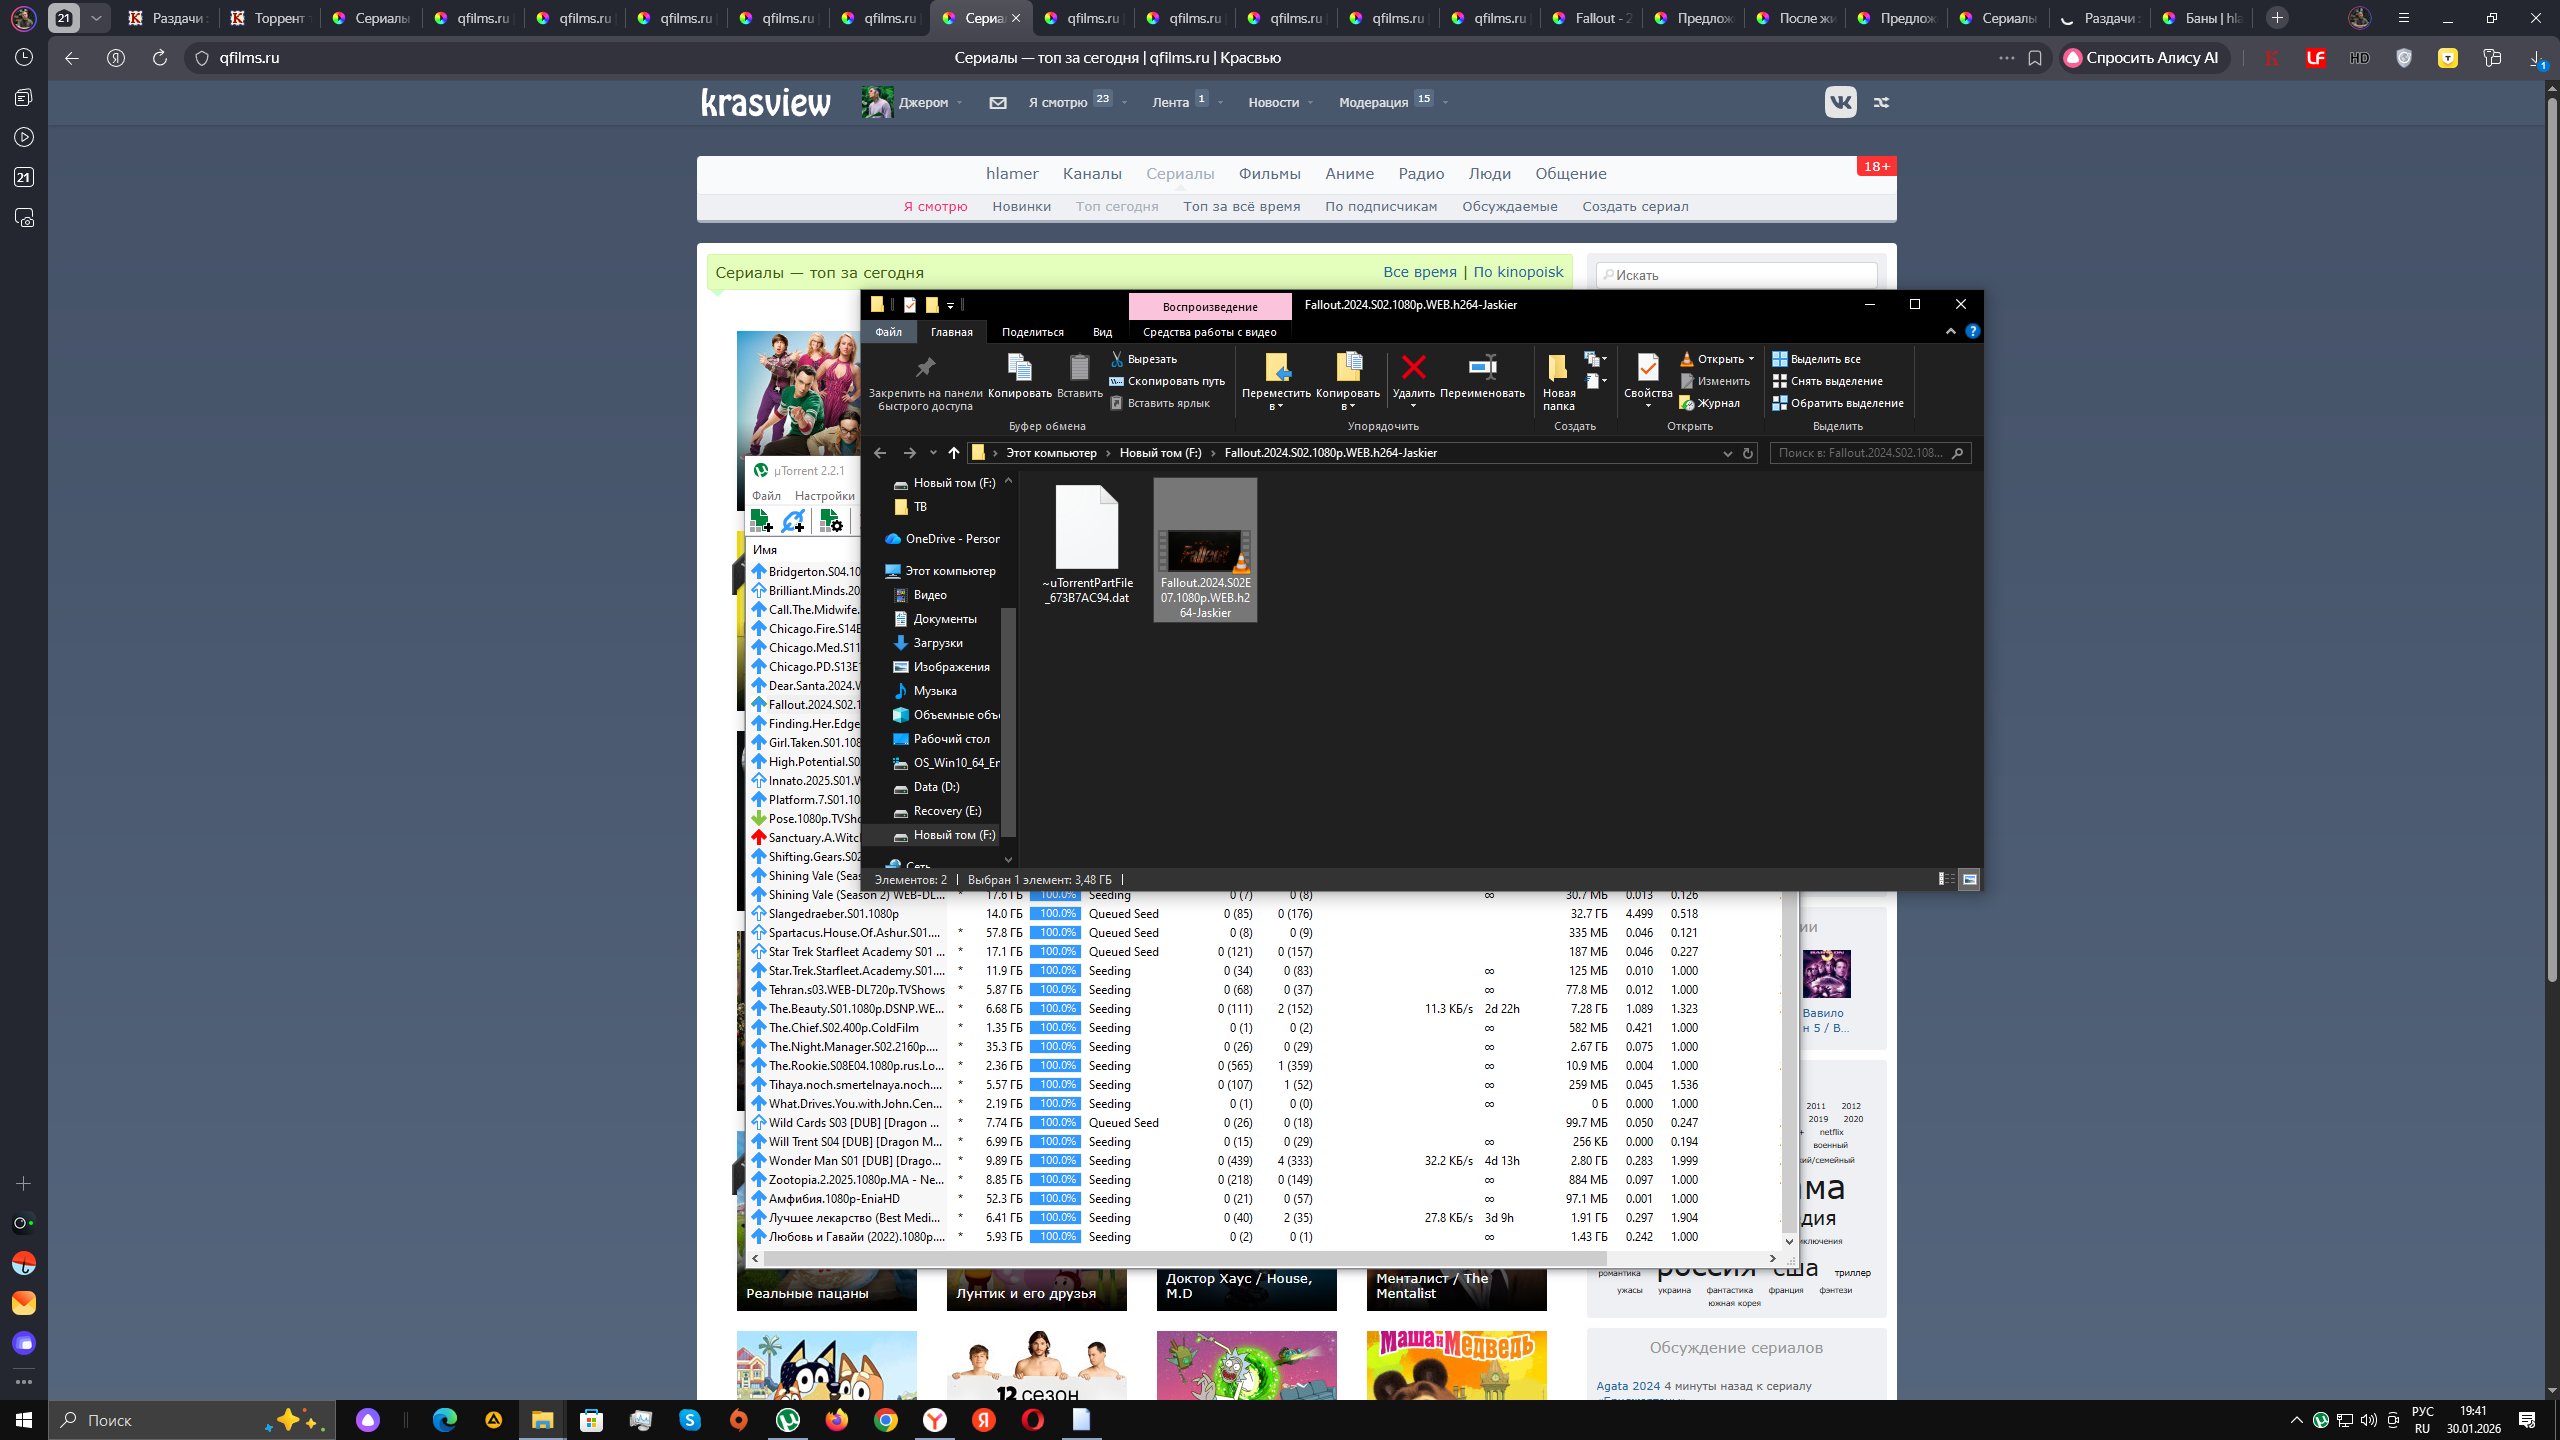Select the Fallout.2024.S02E07 video file thumbnail
Viewport: 2560px width, 1440px height.
pyautogui.click(x=1204, y=550)
